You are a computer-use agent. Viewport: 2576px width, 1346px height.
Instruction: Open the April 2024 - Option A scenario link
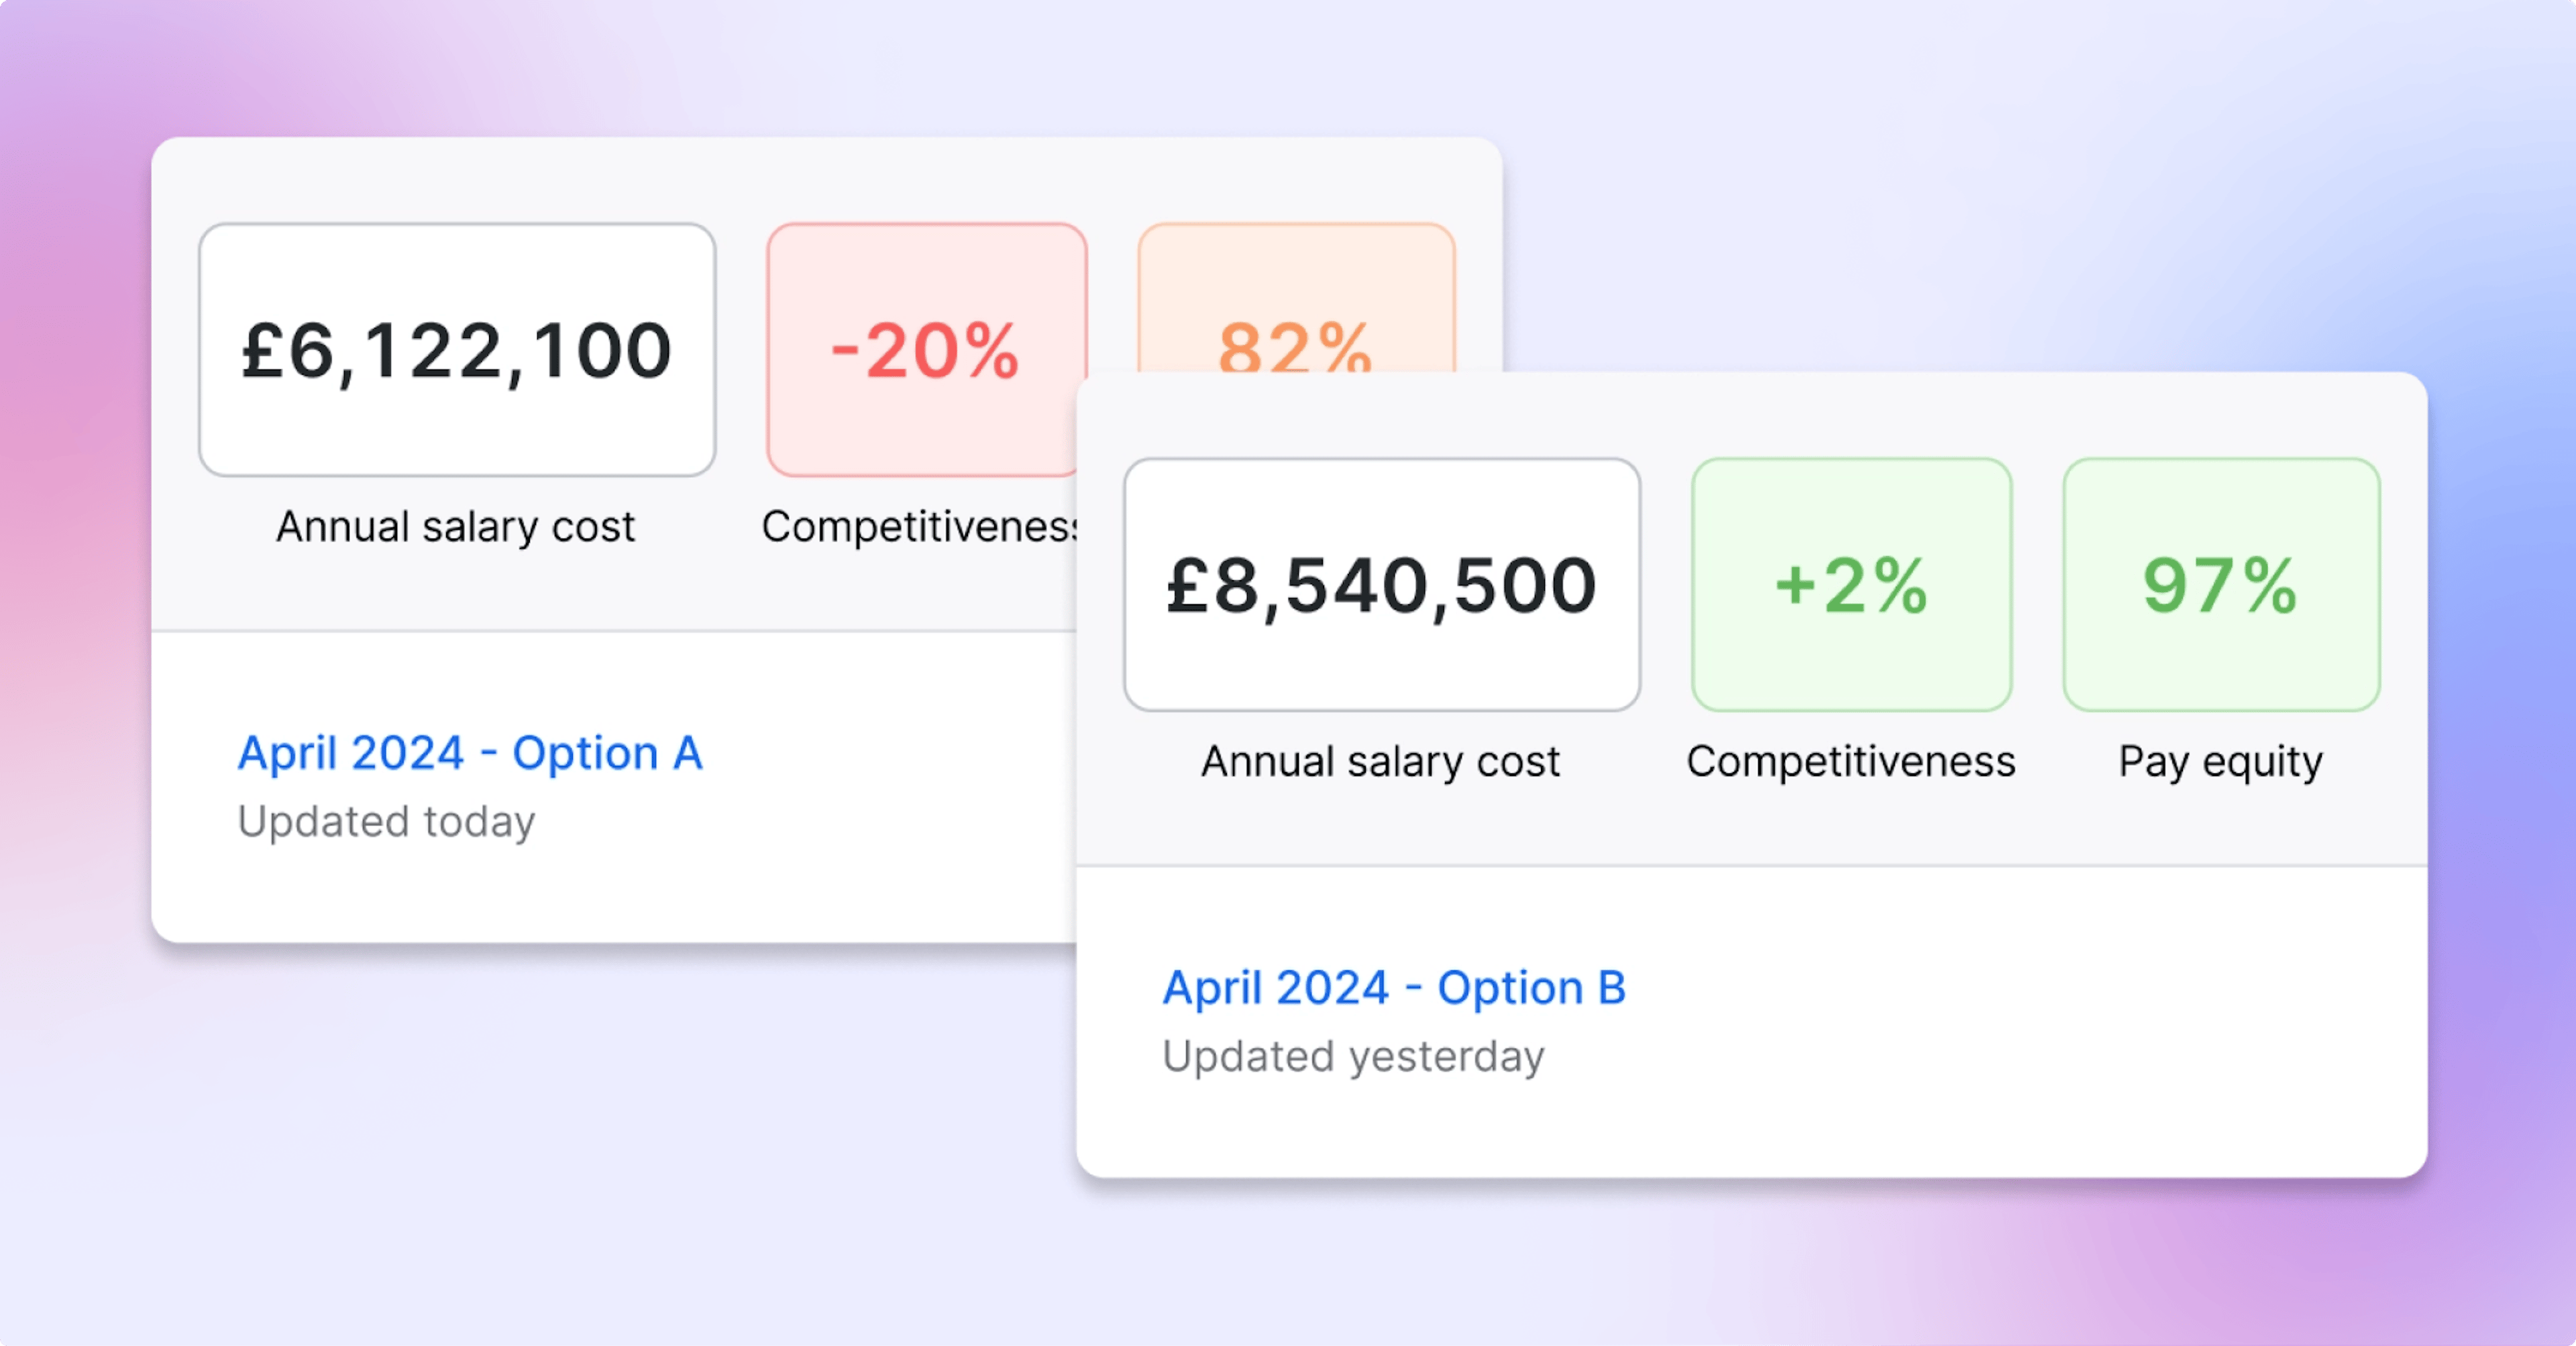point(470,752)
